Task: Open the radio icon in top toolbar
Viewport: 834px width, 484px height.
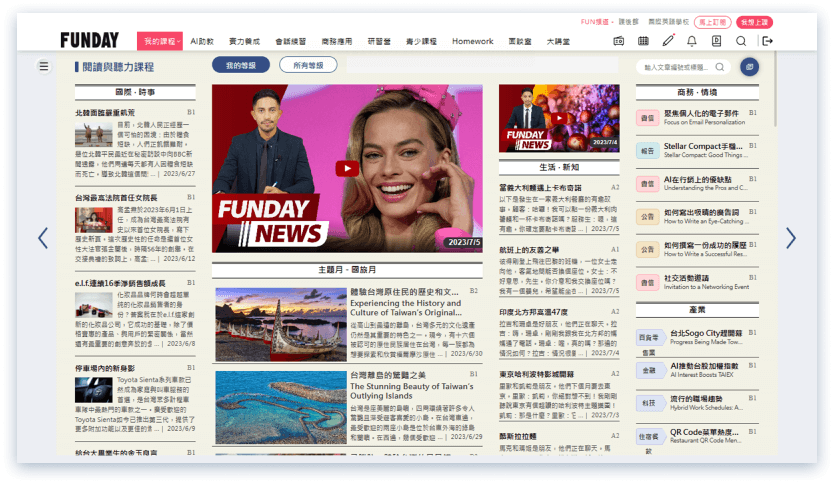Action: pyautogui.click(x=619, y=41)
